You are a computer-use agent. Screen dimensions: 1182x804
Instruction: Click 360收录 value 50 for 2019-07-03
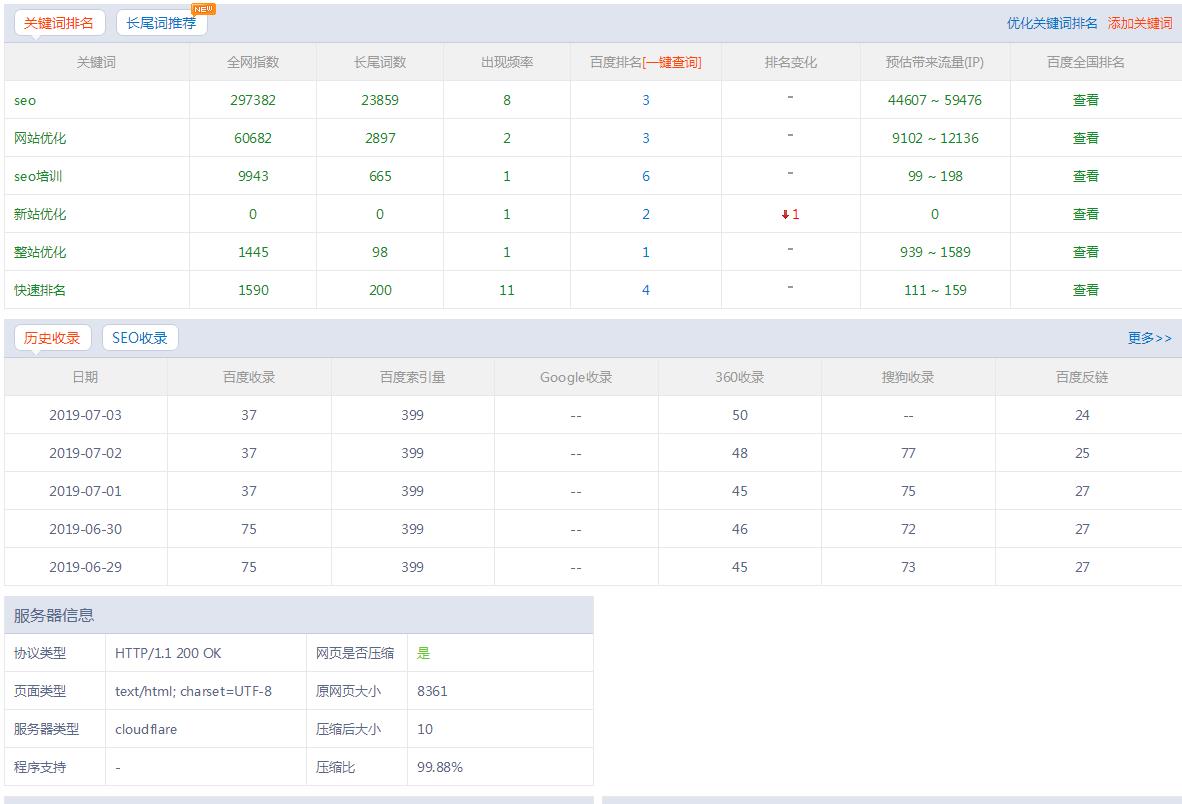coord(740,415)
